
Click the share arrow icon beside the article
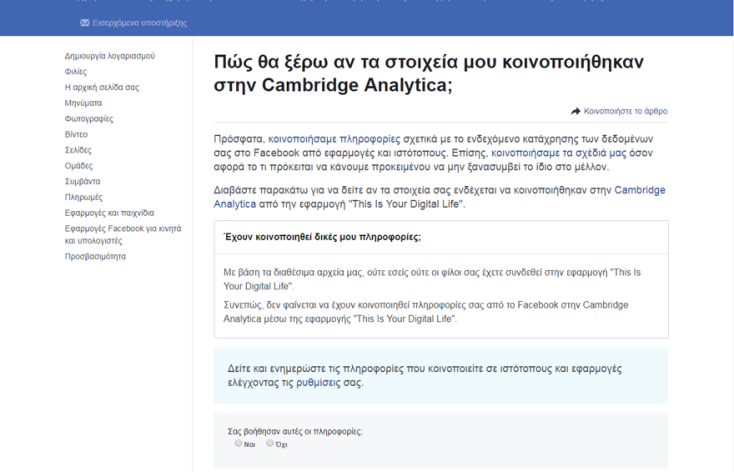click(575, 111)
